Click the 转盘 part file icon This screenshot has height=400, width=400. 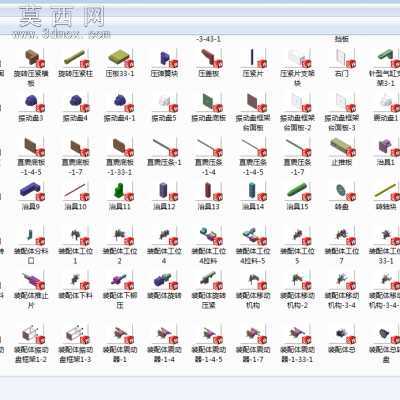pos(342,191)
